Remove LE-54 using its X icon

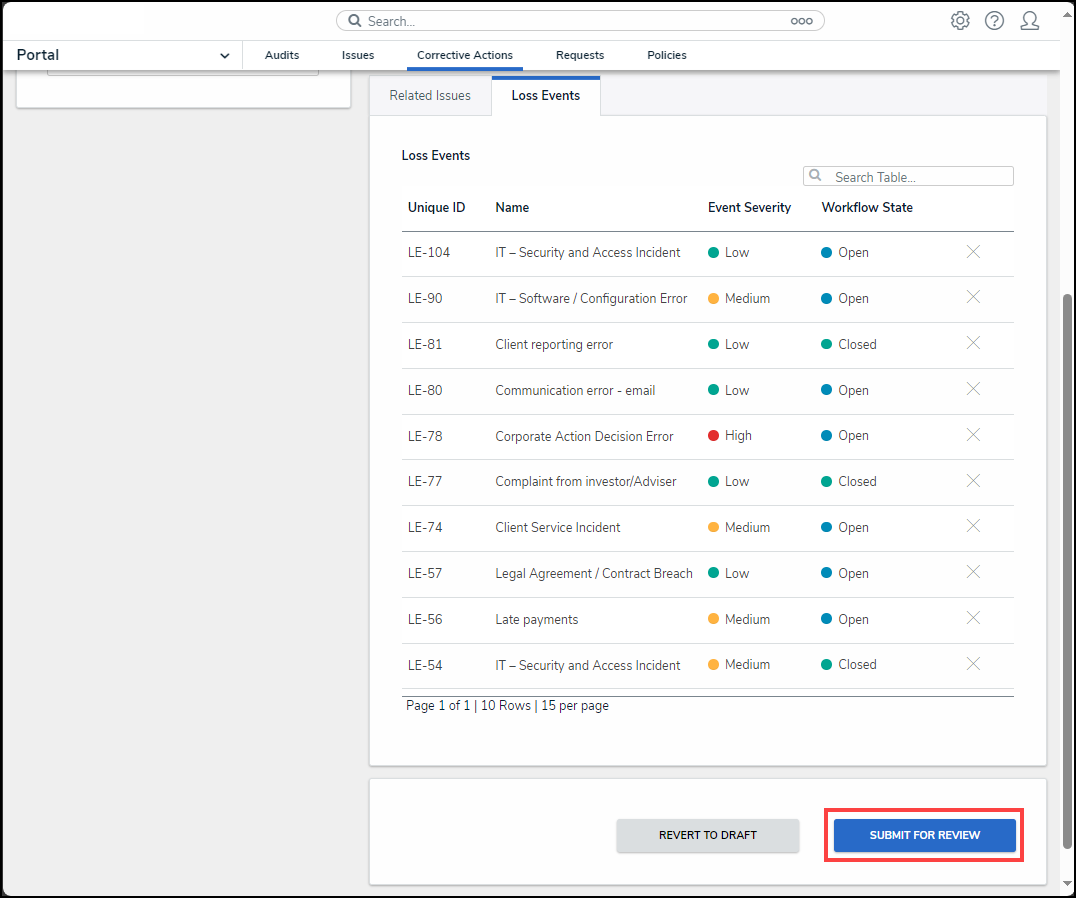pos(973,664)
